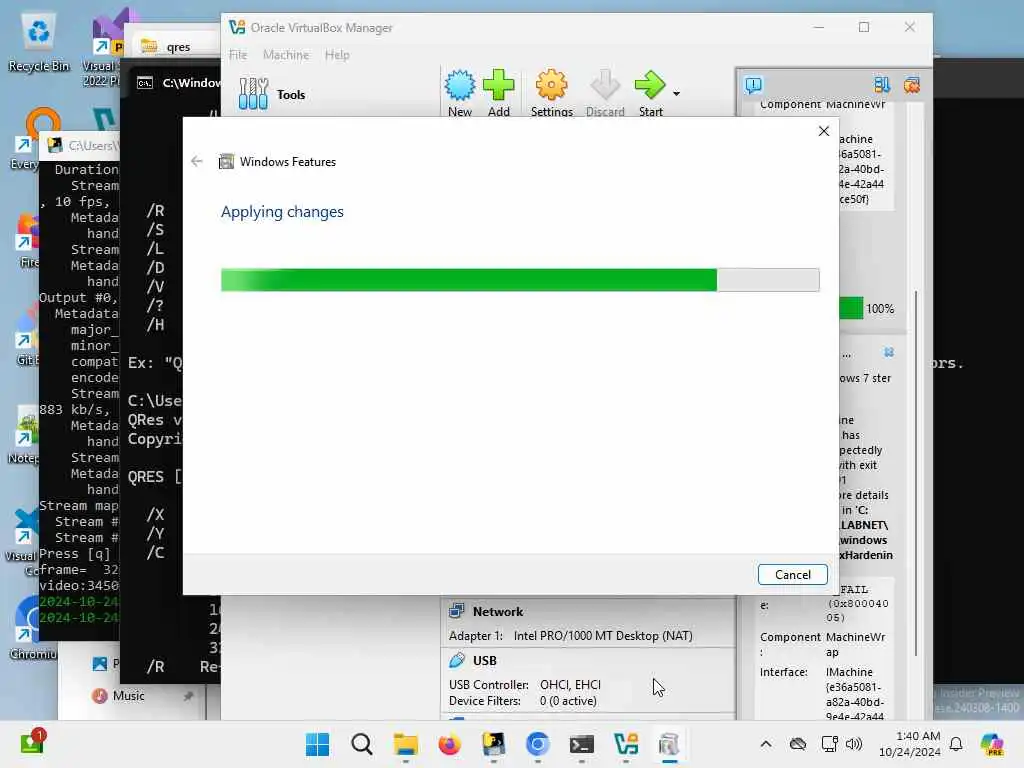Start the machine with green arrow
This screenshot has height=768, width=1024.
coord(650,86)
